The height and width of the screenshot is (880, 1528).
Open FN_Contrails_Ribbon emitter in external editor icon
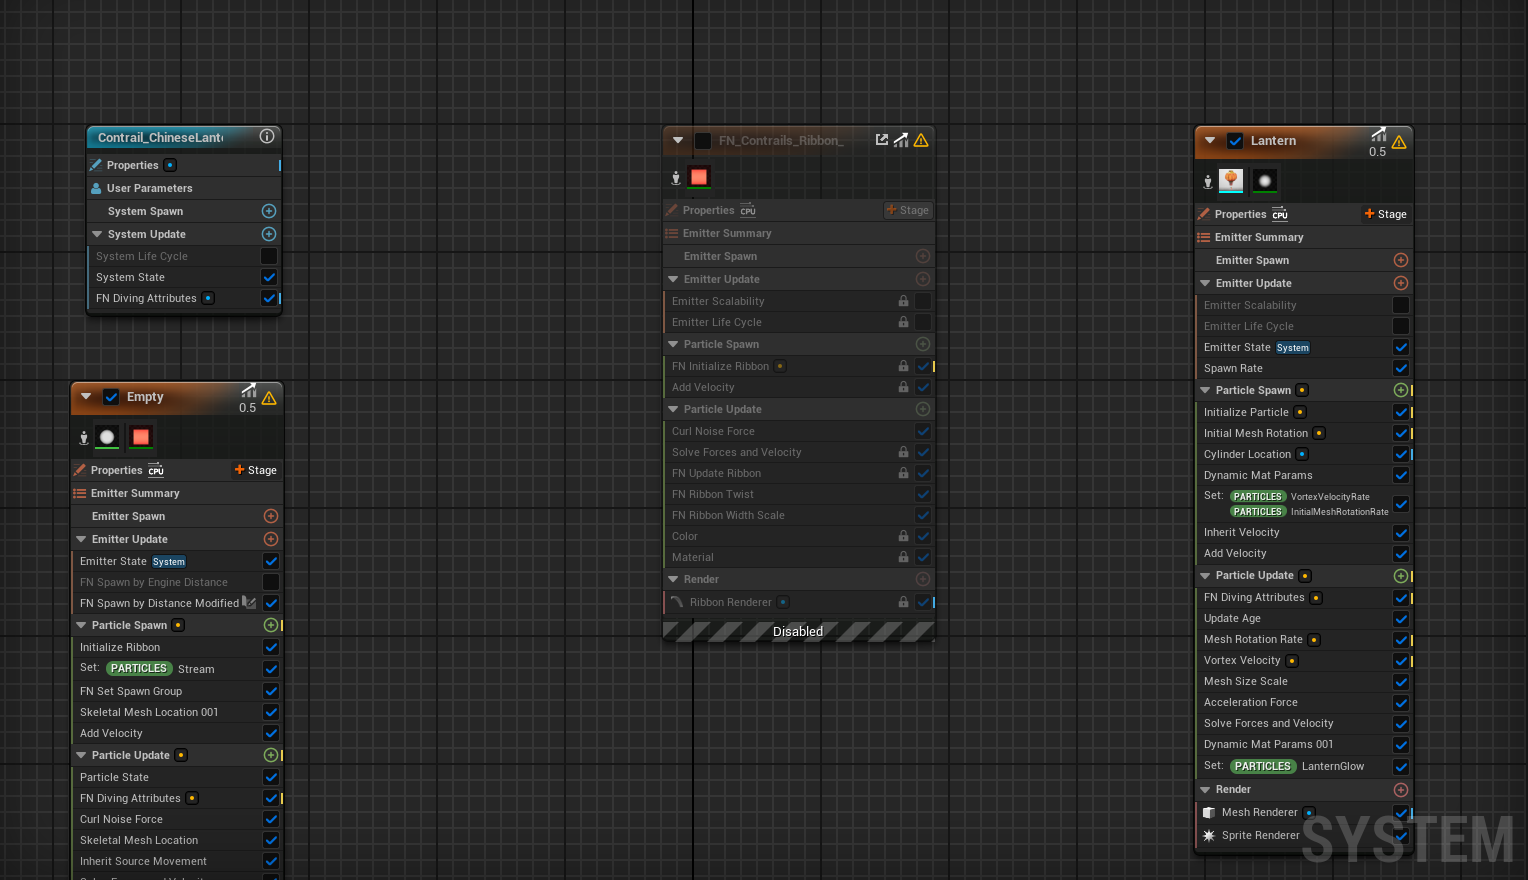coord(882,140)
